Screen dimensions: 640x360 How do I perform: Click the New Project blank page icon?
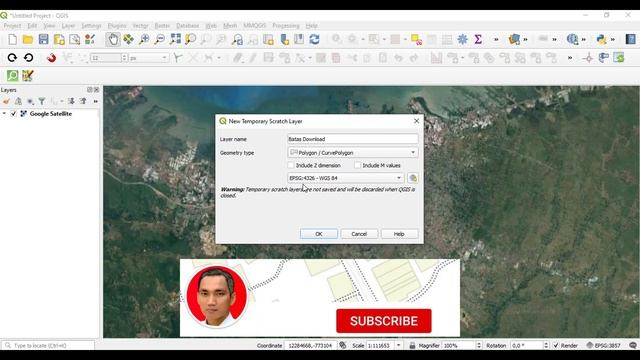(13, 40)
